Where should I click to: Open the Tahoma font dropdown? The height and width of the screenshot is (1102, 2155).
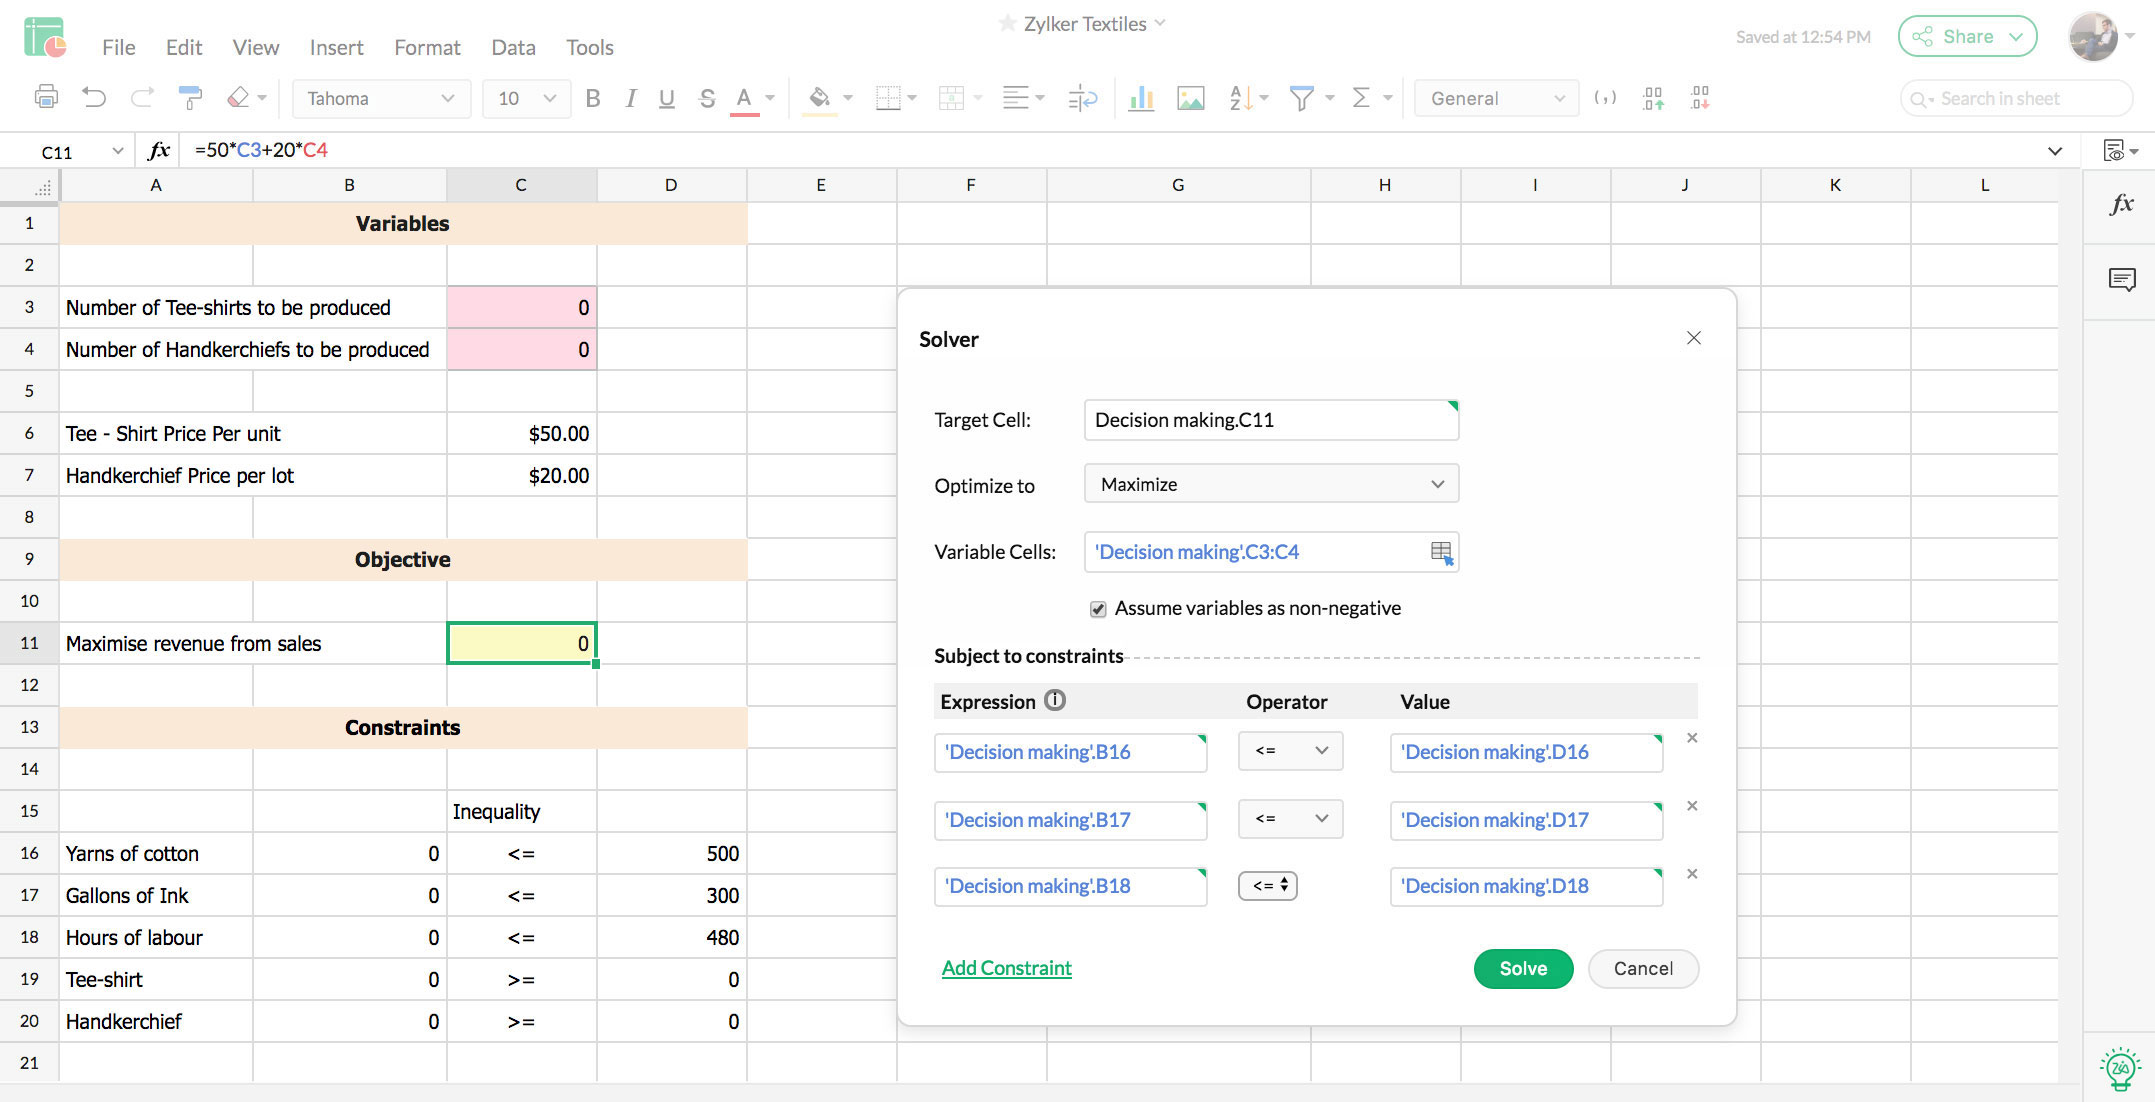click(x=380, y=98)
